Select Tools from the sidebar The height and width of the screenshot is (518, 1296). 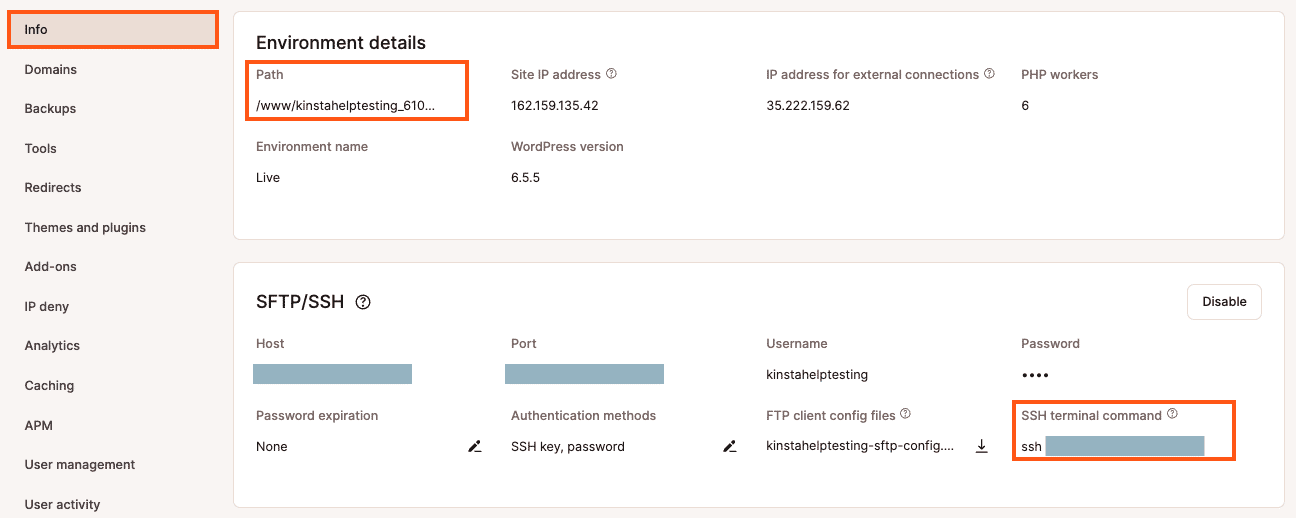click(41, 148)
